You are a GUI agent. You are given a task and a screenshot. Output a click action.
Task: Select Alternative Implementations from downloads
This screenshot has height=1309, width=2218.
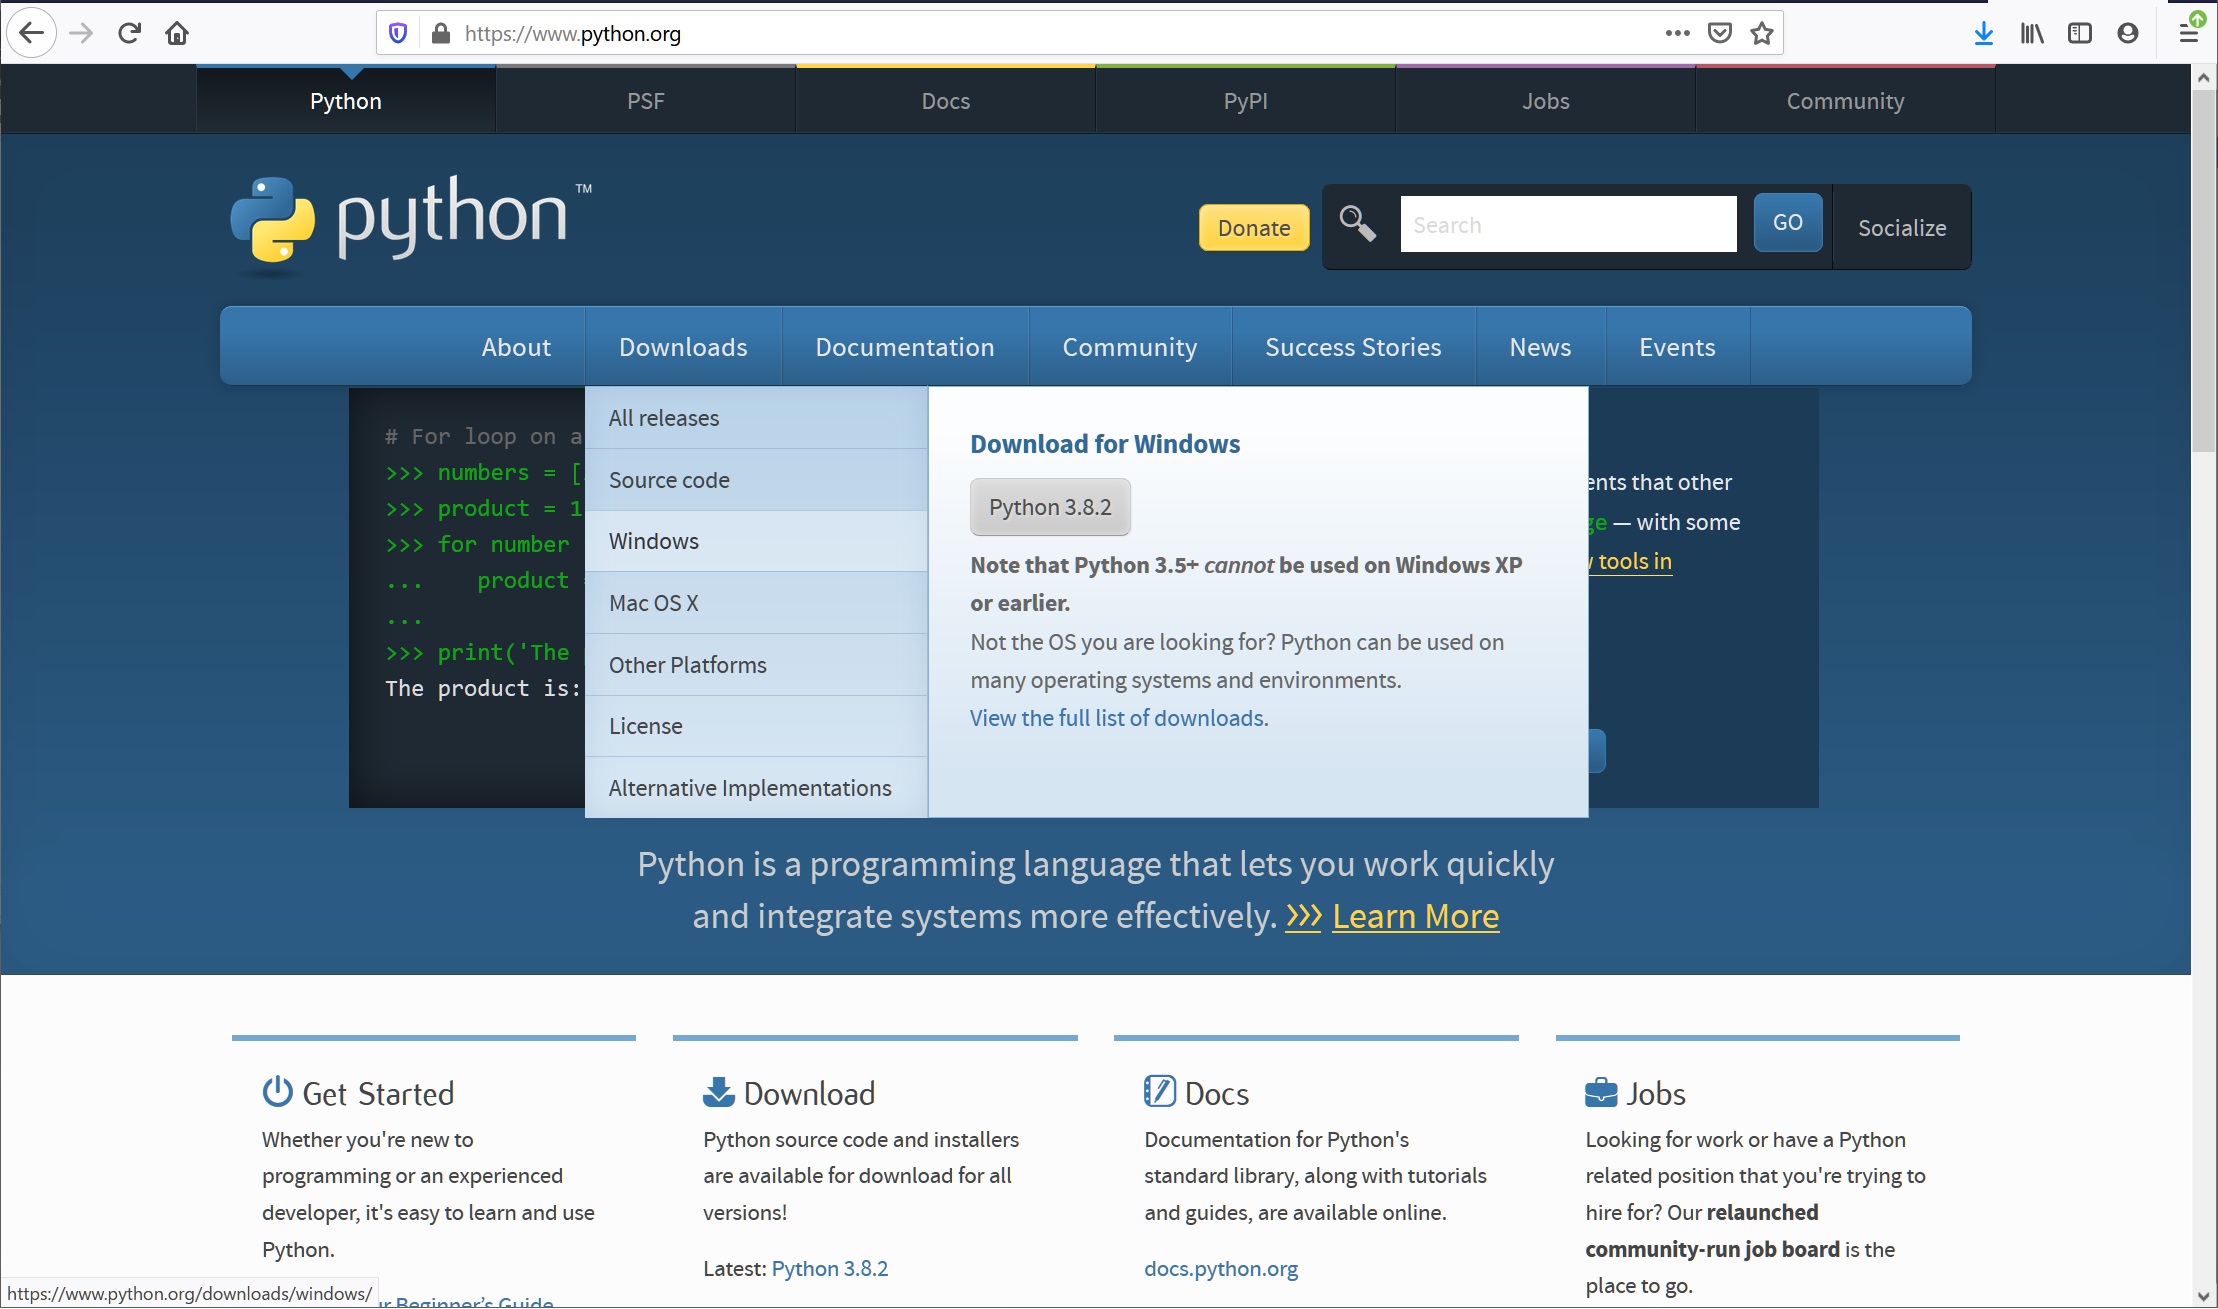coord(749,787)
